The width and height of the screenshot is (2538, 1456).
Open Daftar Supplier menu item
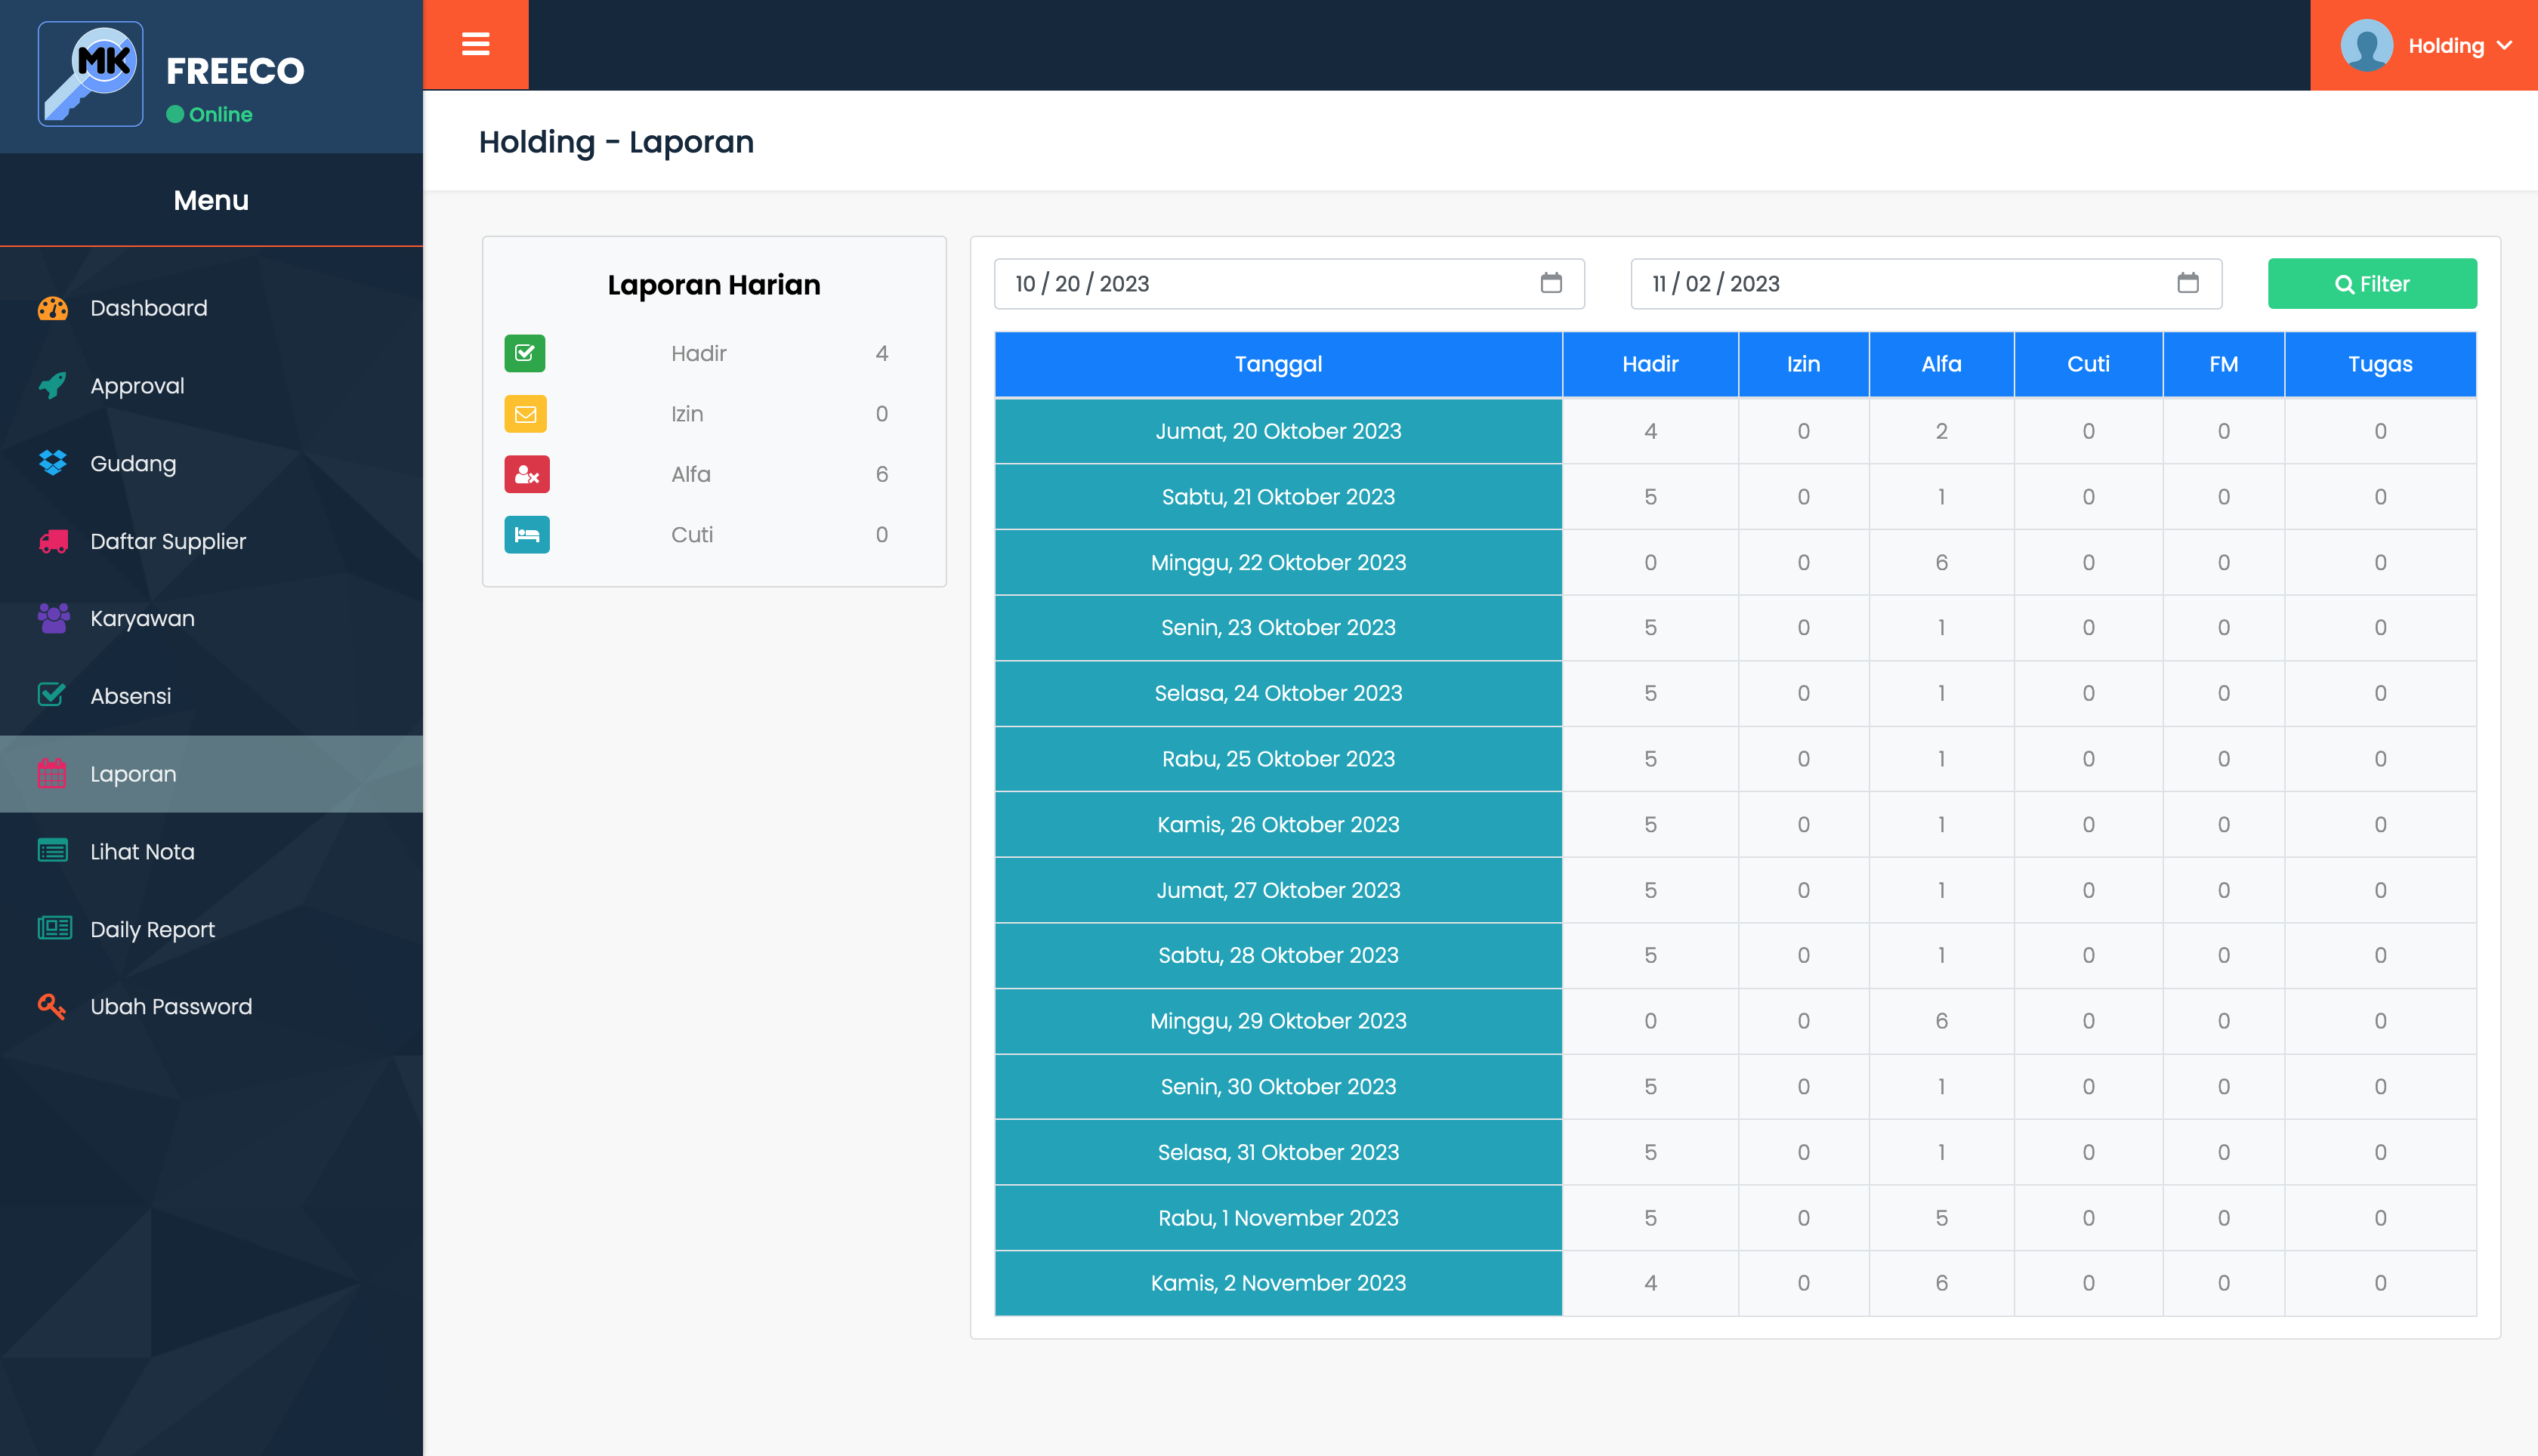tap(211, 541)
